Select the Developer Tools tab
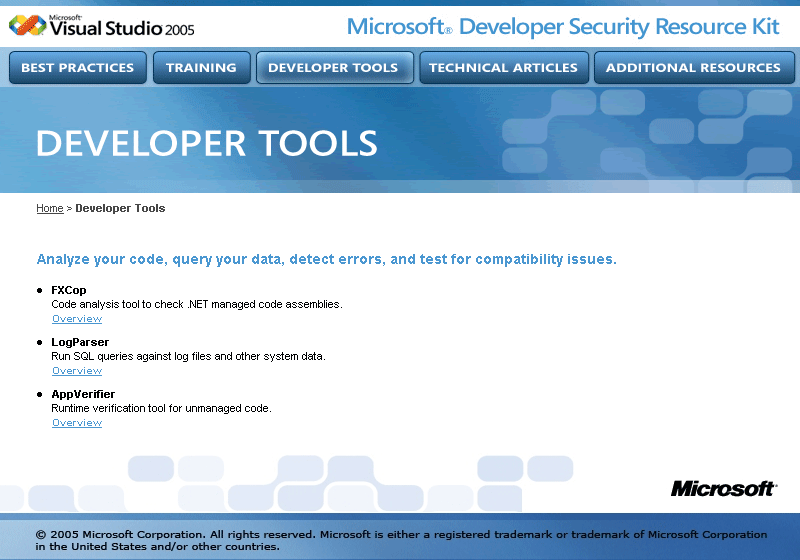The height and width of the screenshot is (560, 800). [x=335, y=67]
